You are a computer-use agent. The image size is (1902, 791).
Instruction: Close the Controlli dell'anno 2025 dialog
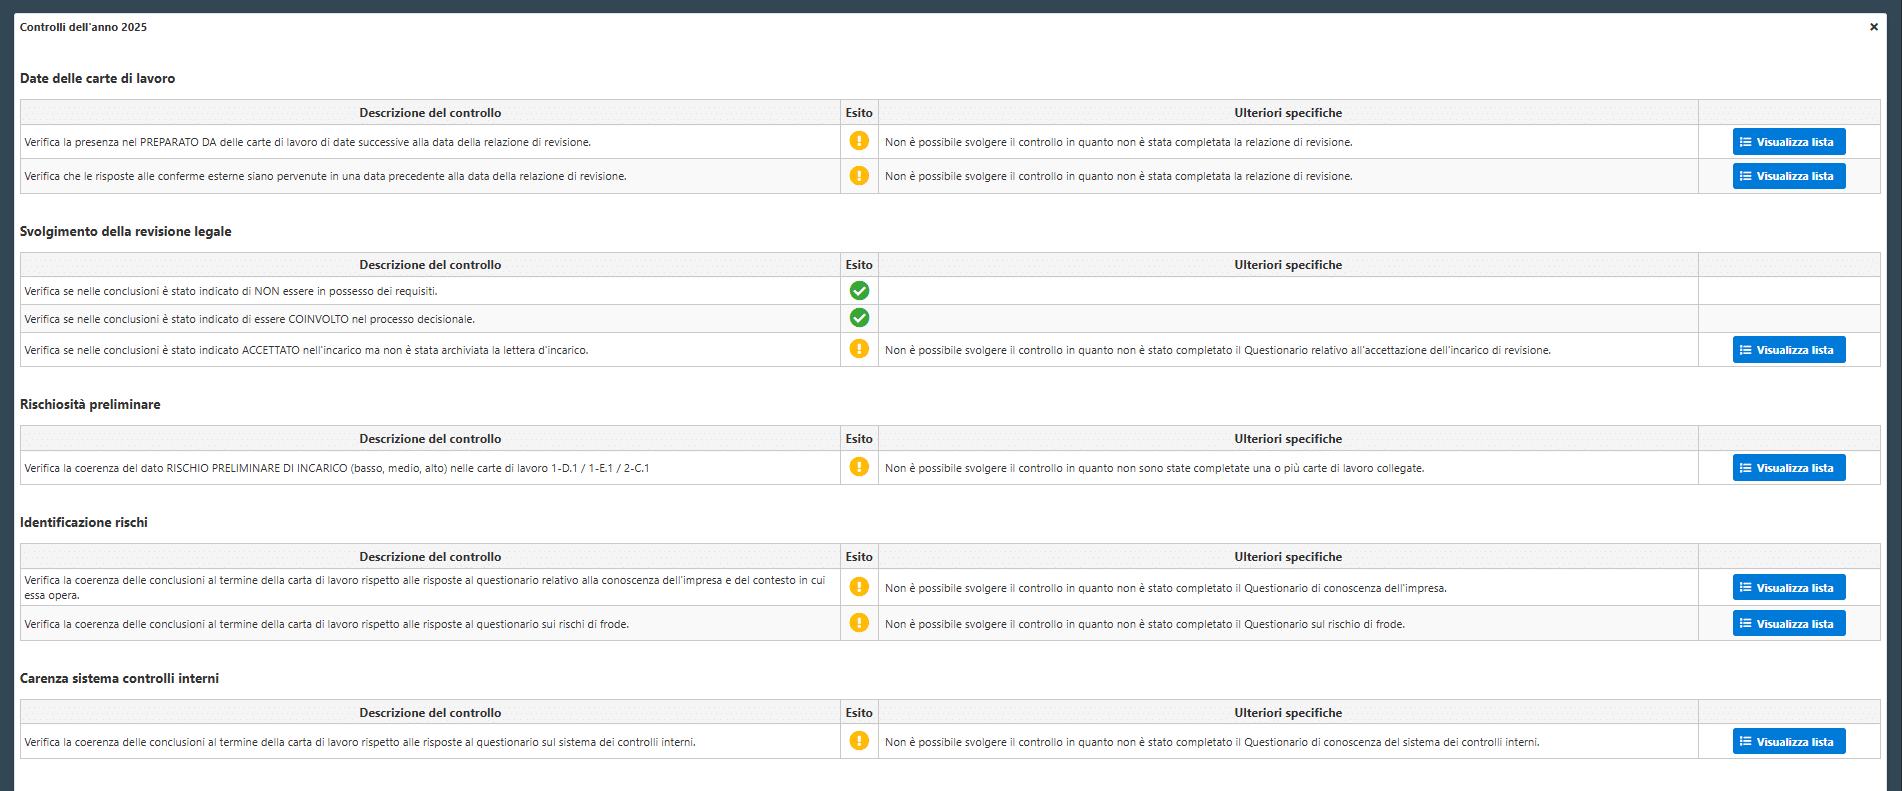click(1873, 27)
